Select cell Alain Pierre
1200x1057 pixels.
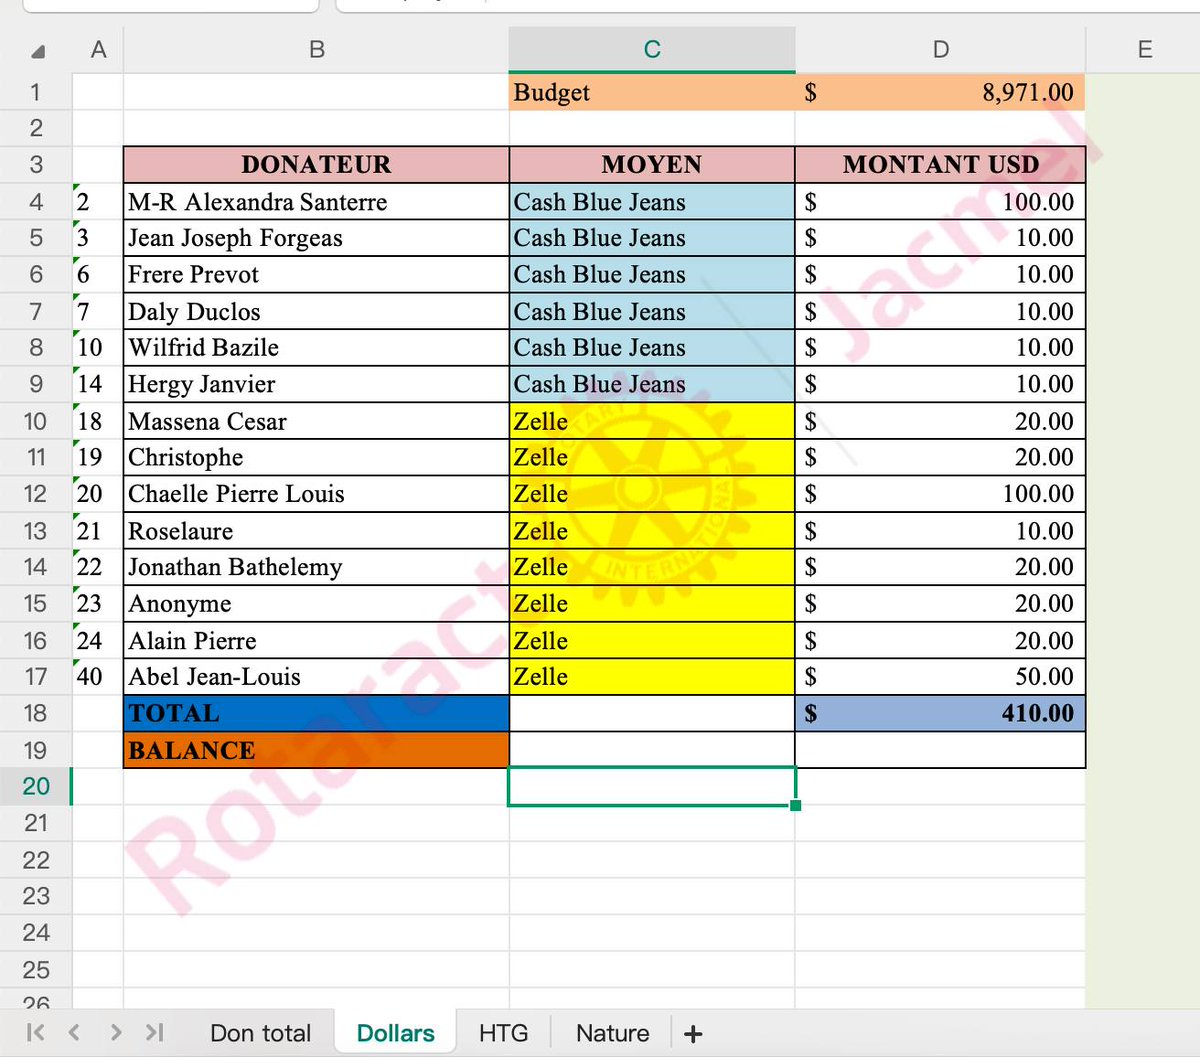point(316,640)
